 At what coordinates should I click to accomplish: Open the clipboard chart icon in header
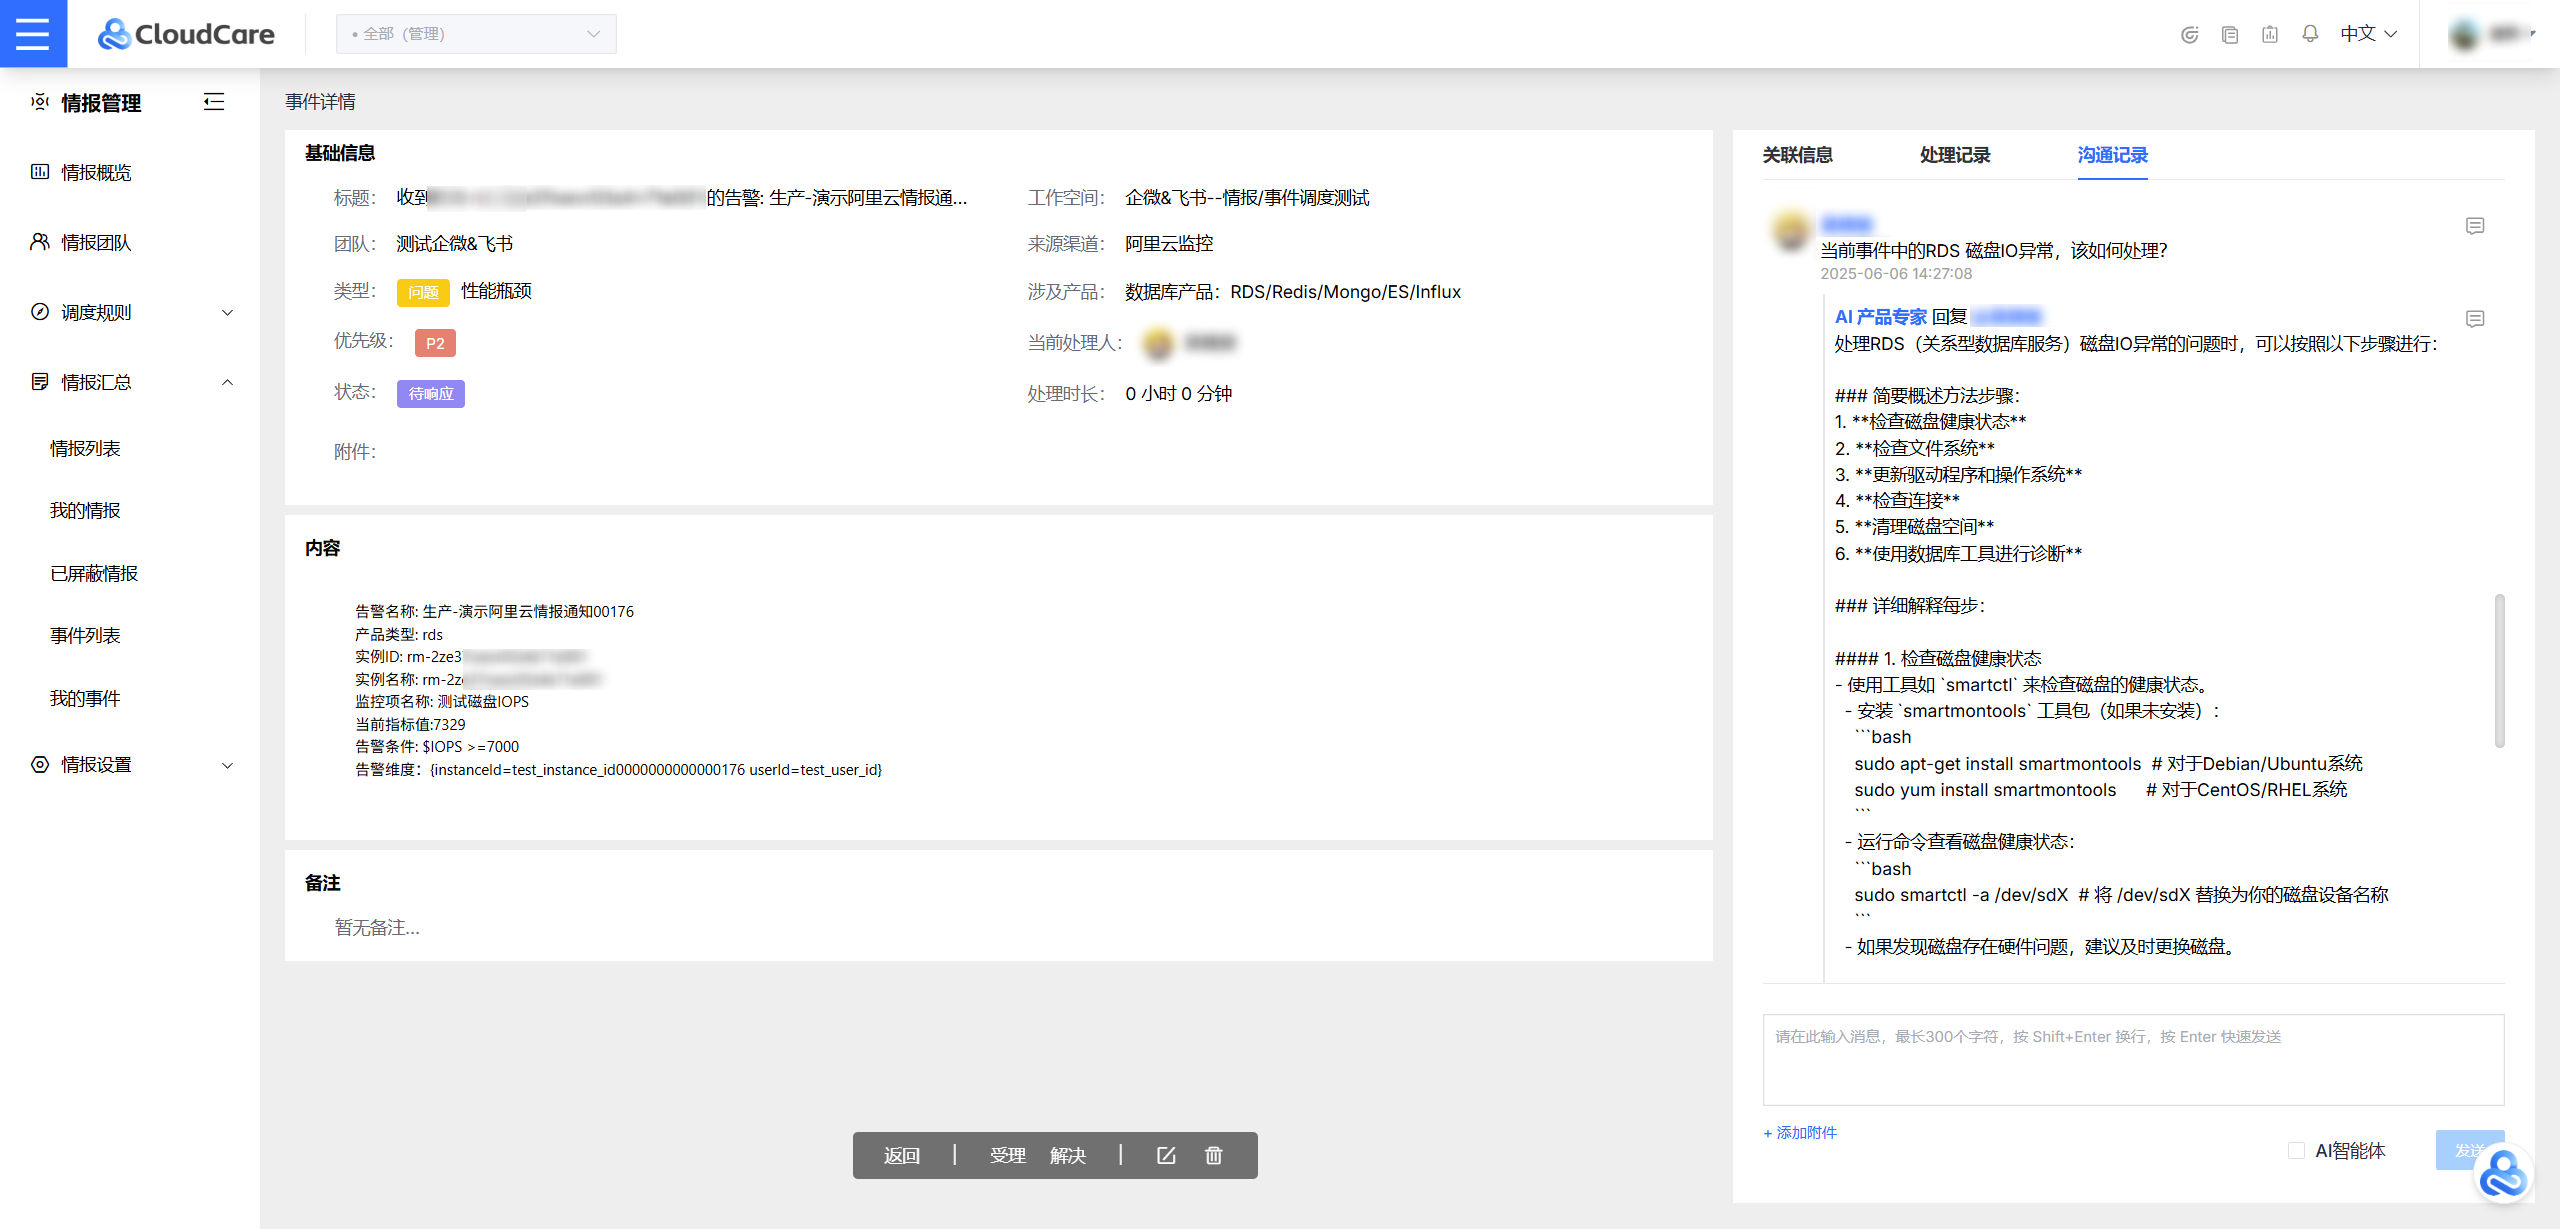[2270, 34]
